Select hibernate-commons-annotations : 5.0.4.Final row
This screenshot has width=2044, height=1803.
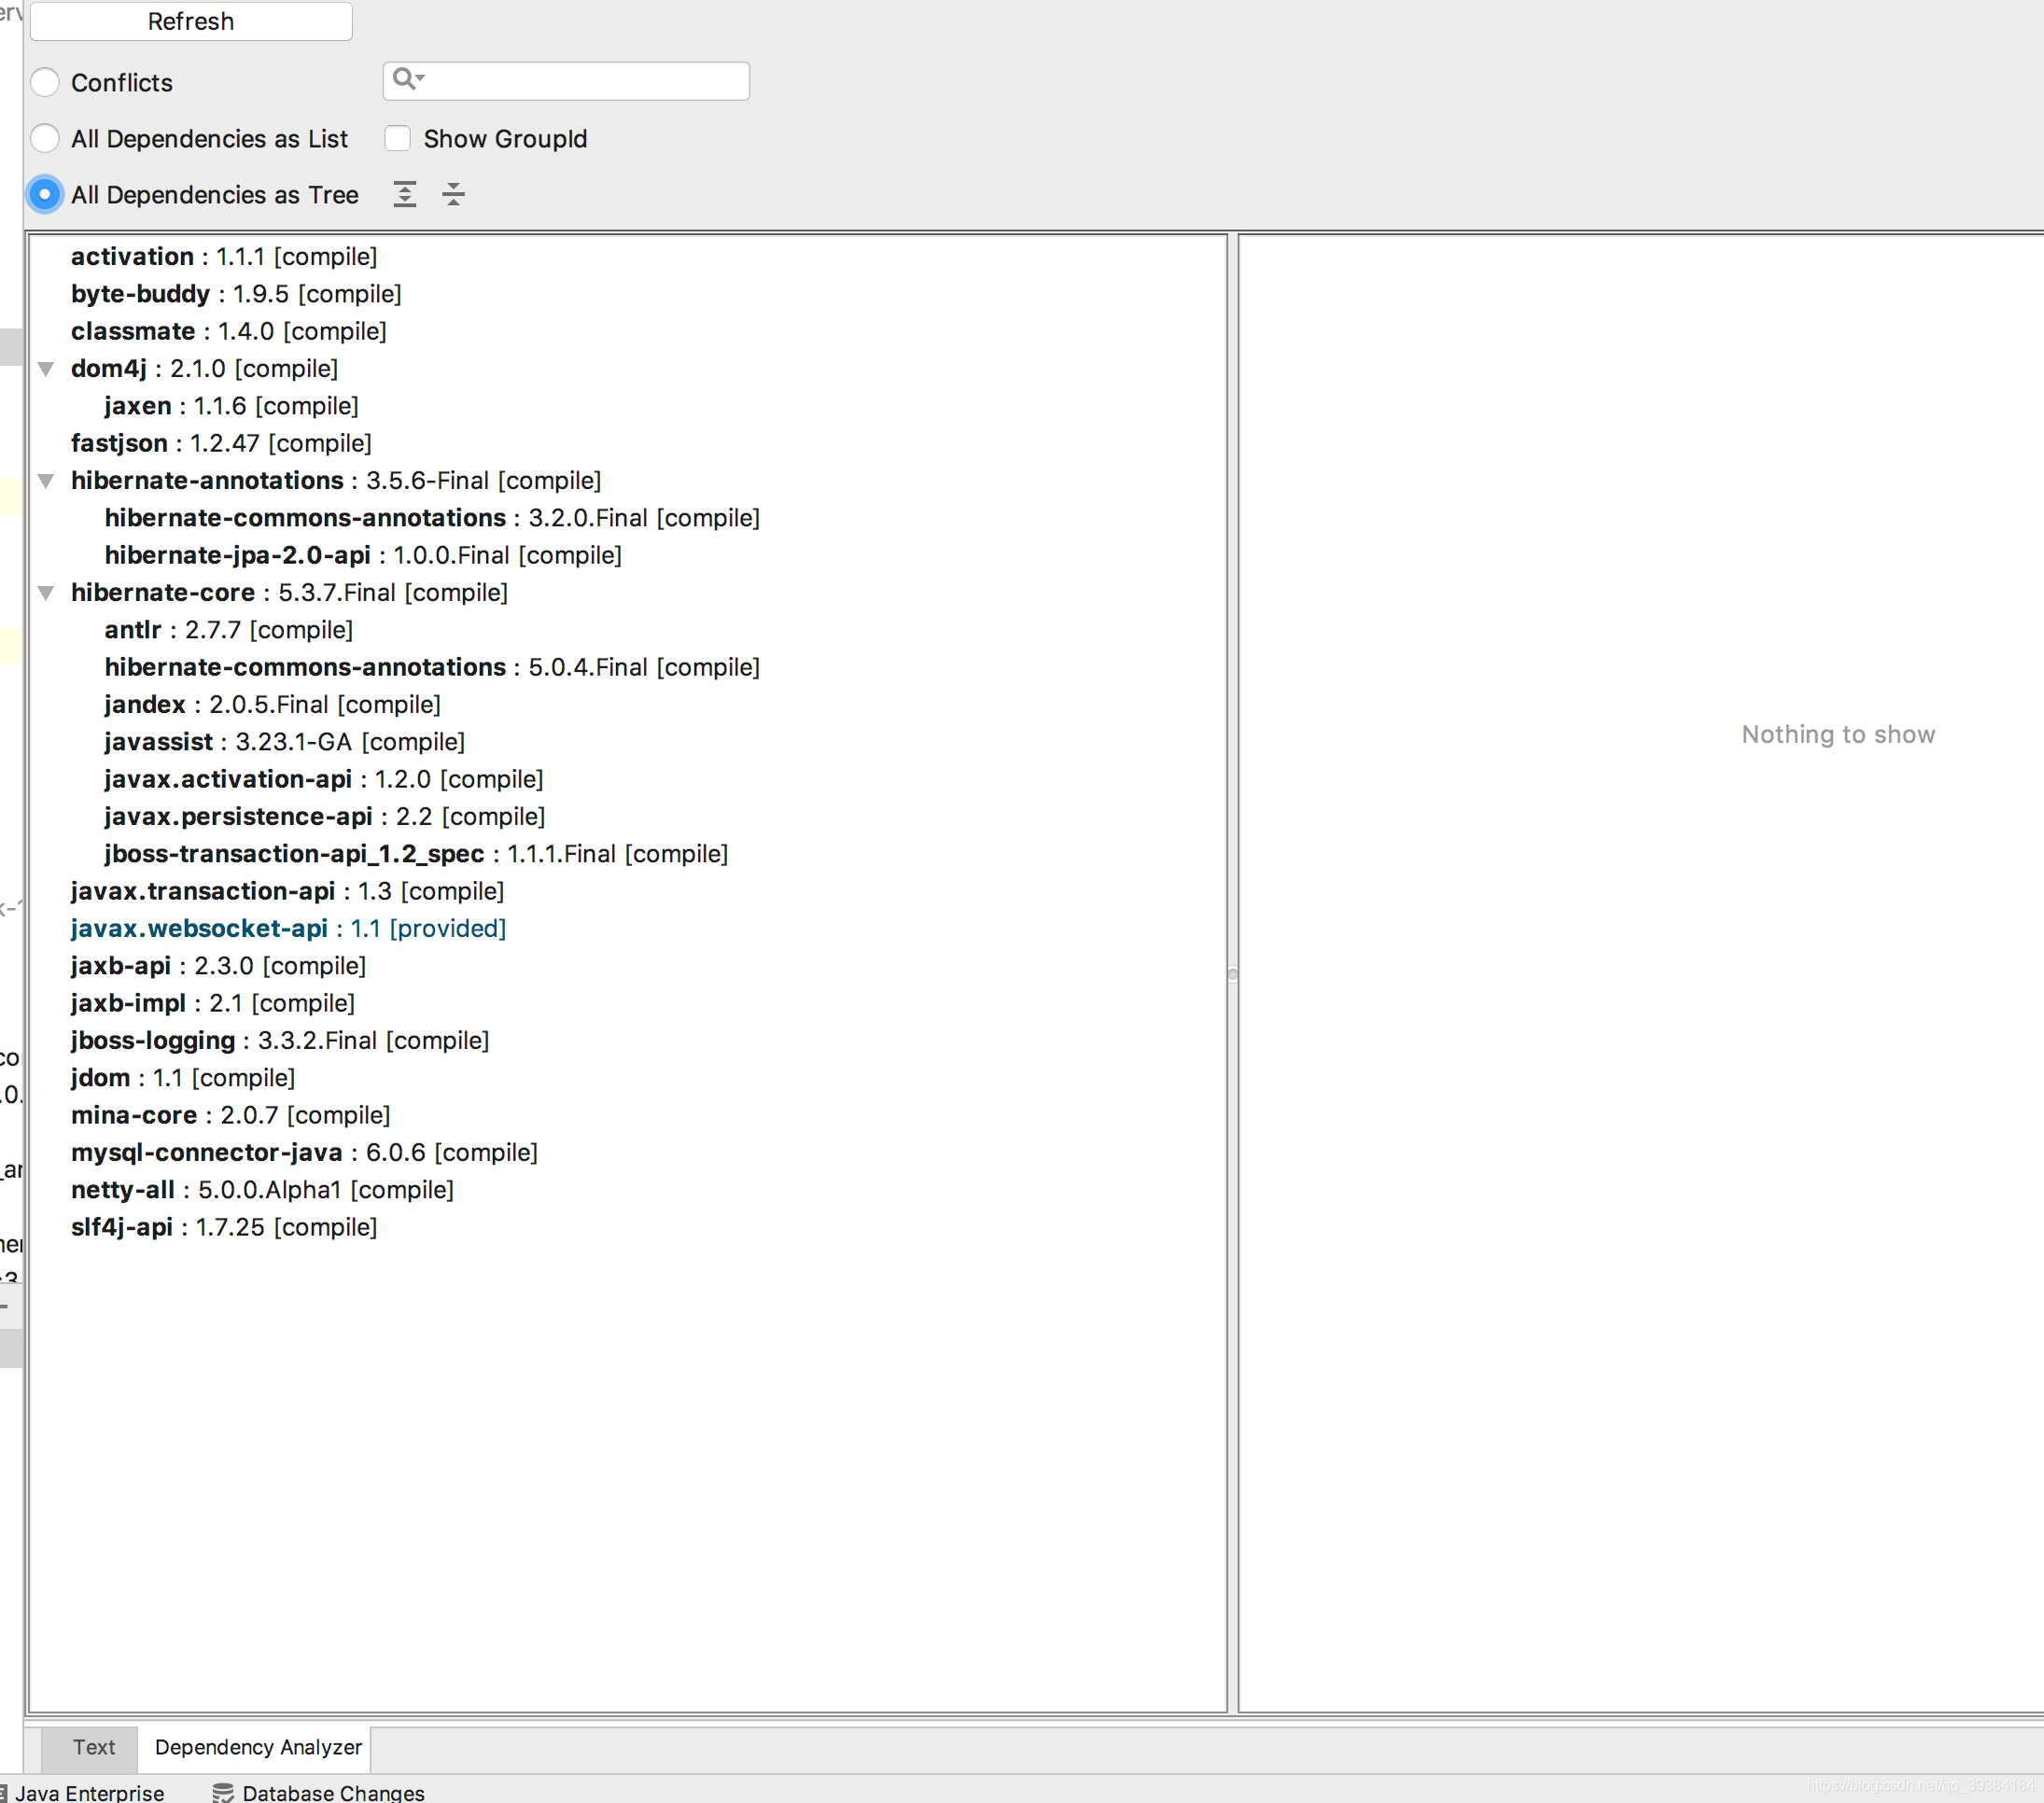(432, 667)
